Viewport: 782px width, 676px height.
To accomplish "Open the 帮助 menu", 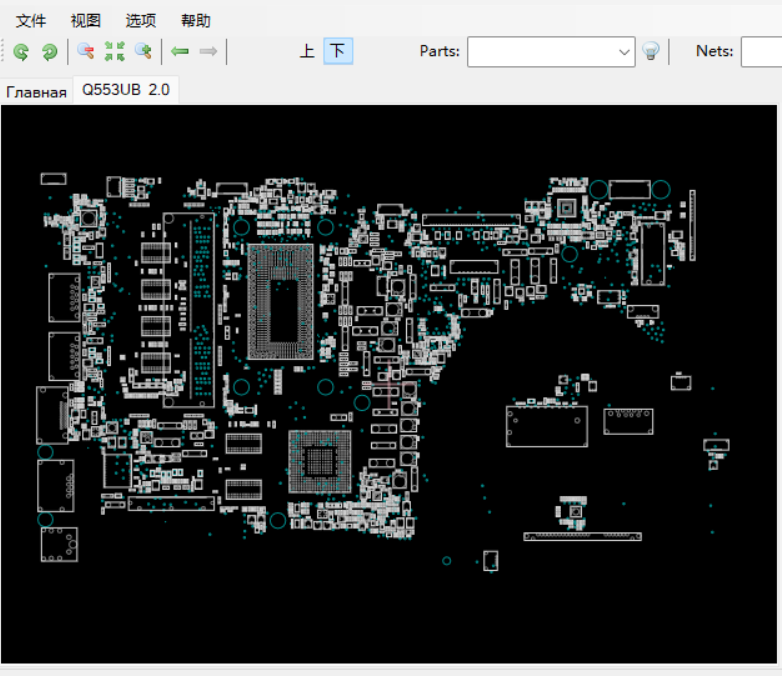I will coord(196,20).
